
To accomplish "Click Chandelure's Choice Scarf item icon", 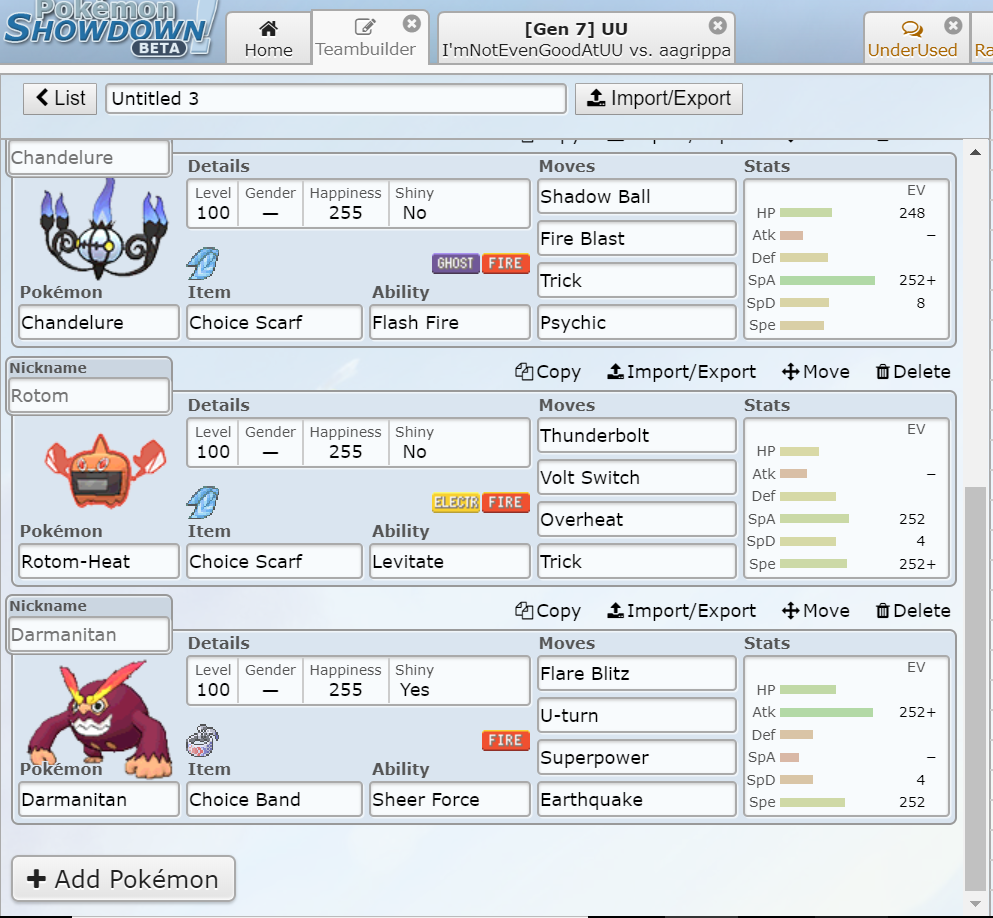I will [203, 263].
